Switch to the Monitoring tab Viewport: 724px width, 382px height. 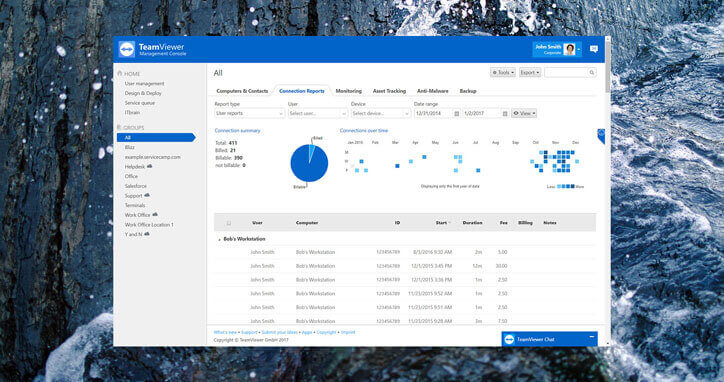point(349,91)
